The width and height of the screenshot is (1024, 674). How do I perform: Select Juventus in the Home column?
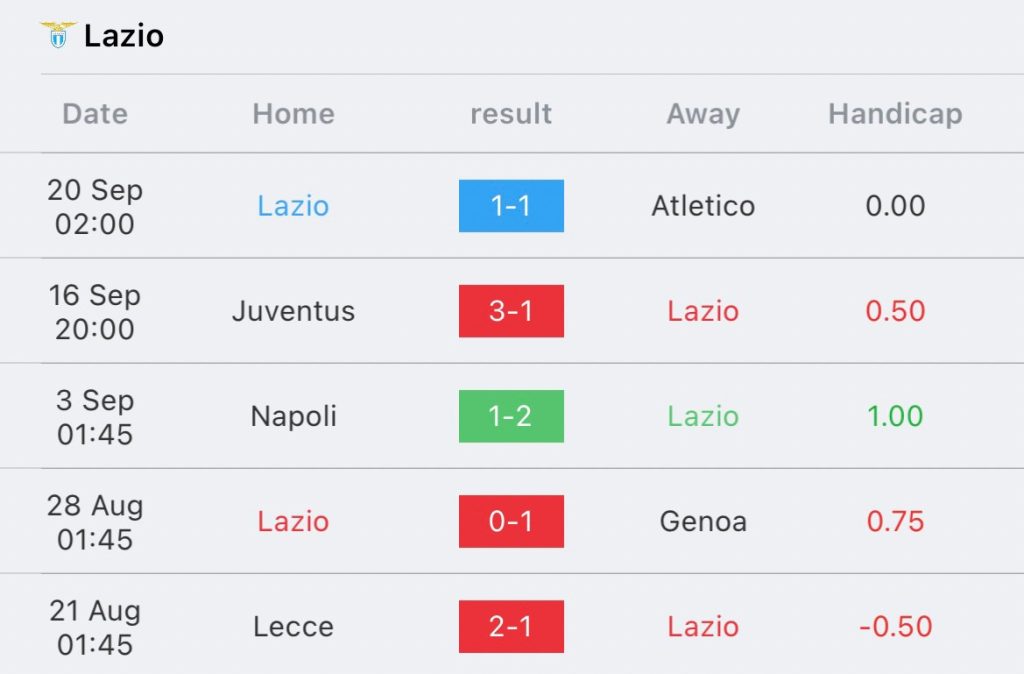[x=293, y=311]
